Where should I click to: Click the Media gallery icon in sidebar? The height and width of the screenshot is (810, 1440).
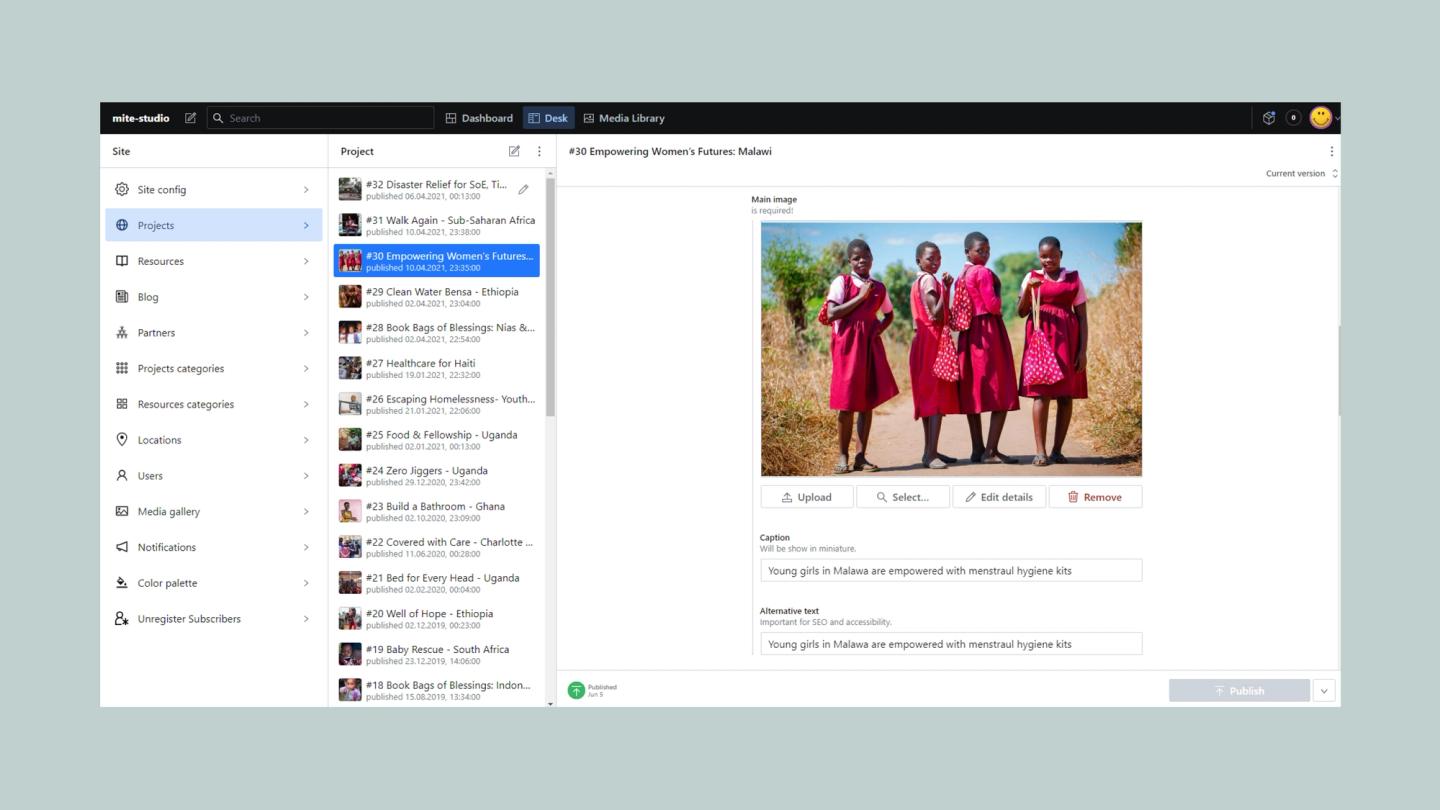[122, 511]
